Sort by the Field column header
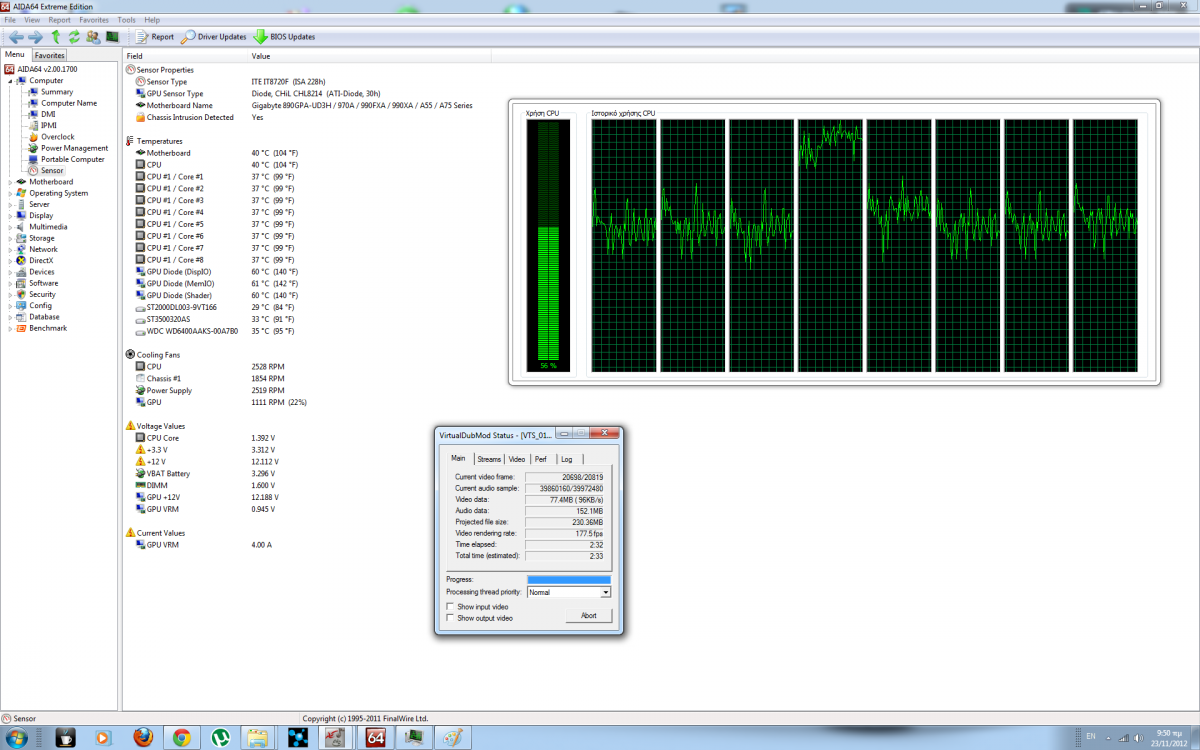This screenshot has width=1200, height=750. 185,56
